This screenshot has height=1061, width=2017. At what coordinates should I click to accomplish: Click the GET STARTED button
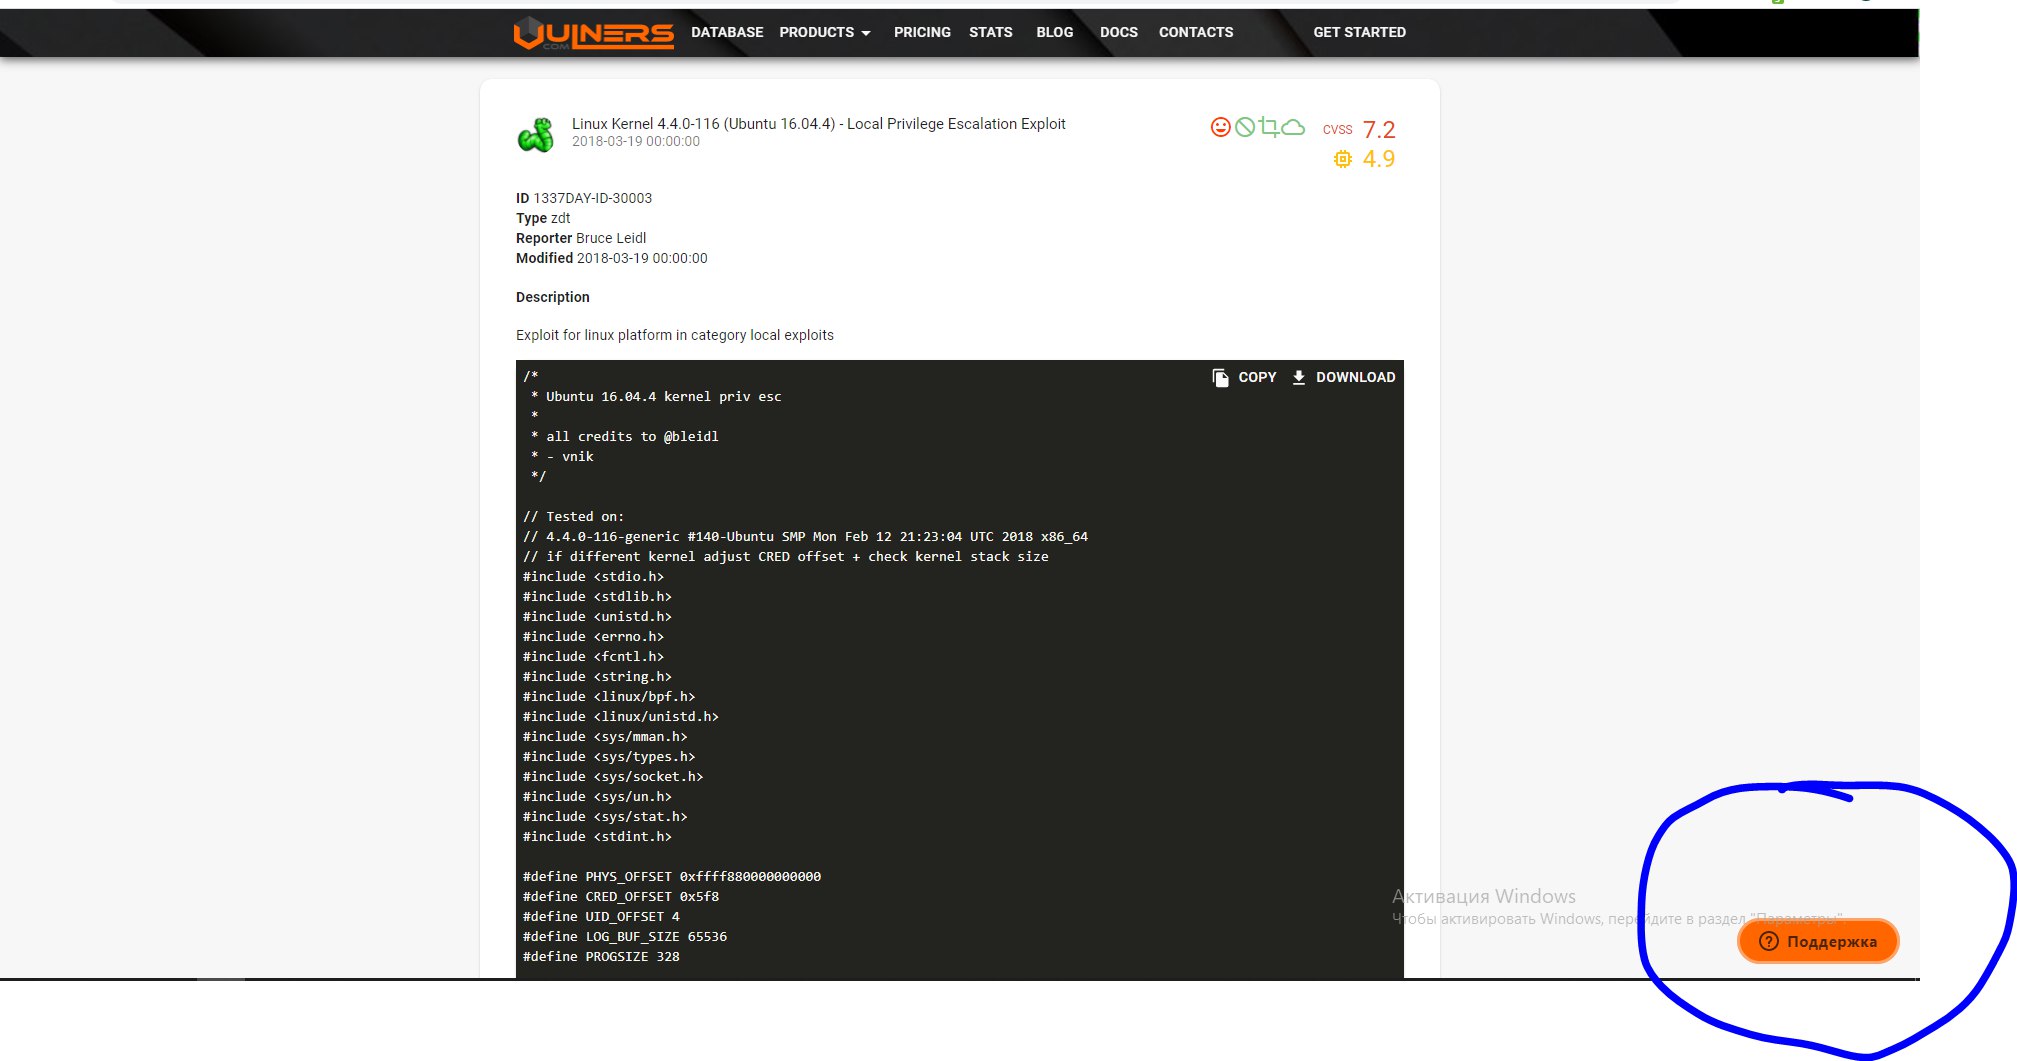pyautogui.click(x=1360, y=32)
